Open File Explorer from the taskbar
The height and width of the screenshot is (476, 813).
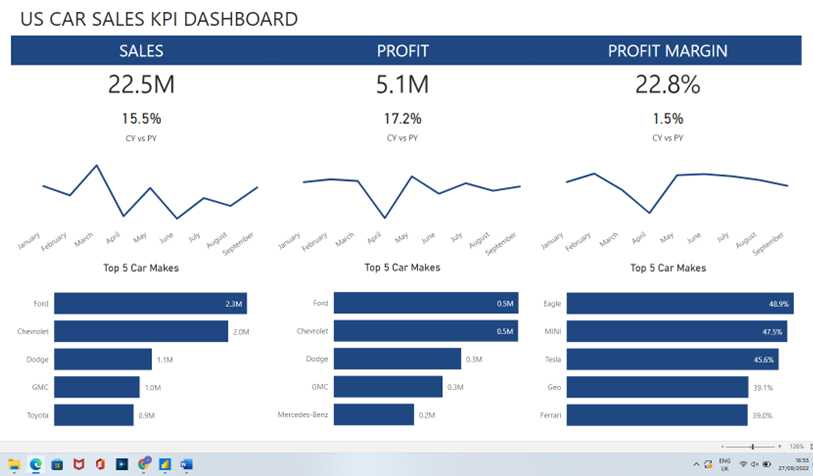14,464
